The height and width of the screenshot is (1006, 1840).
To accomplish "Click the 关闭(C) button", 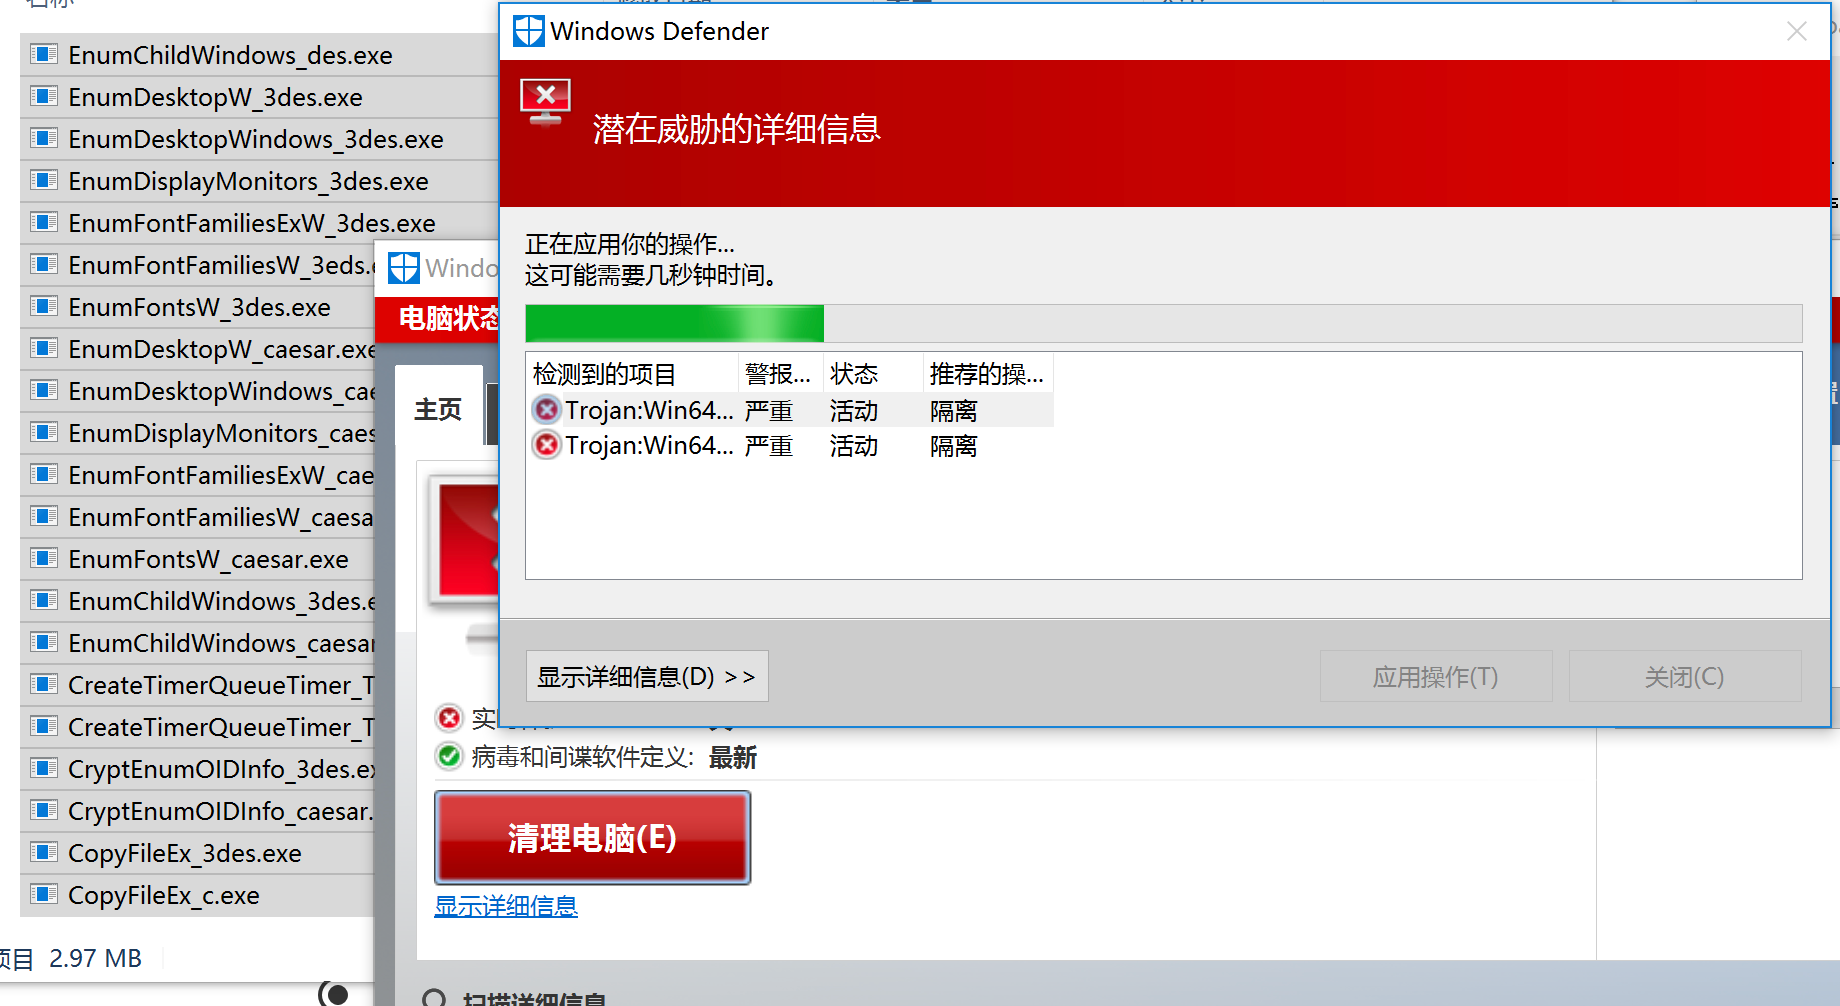I will click(x=1685, y=677).
